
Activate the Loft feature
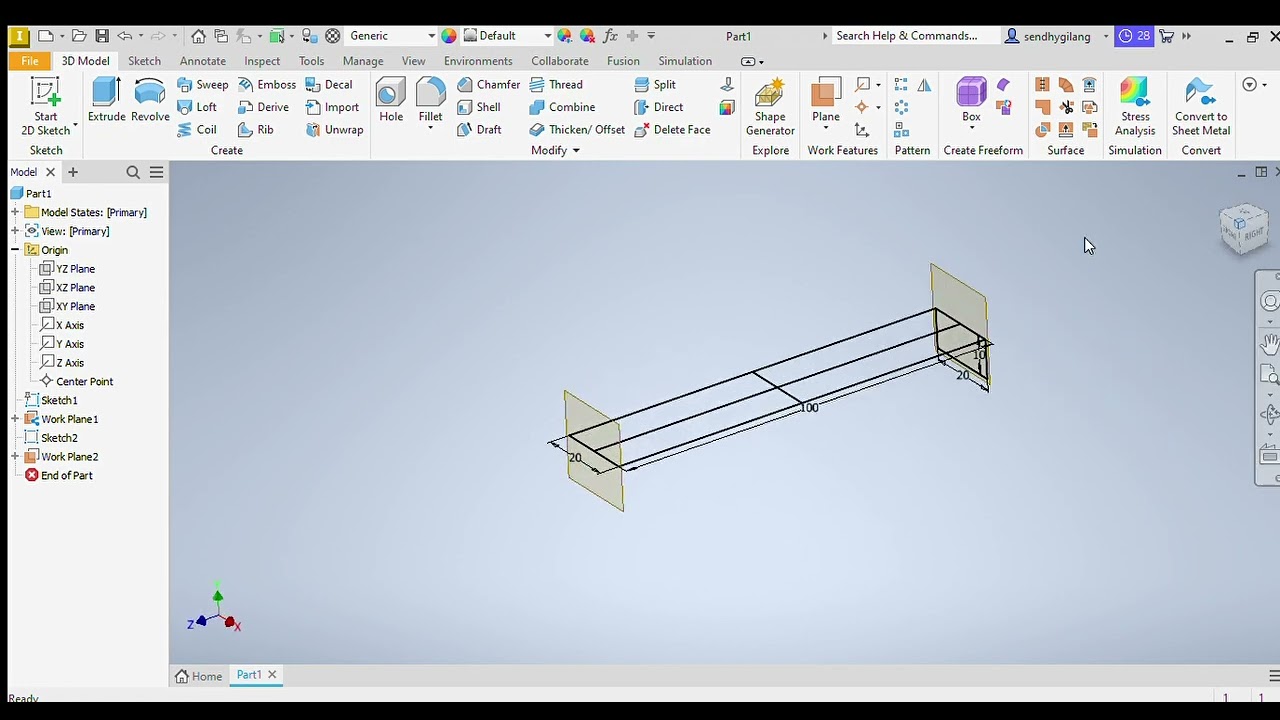tap(197, 107)
